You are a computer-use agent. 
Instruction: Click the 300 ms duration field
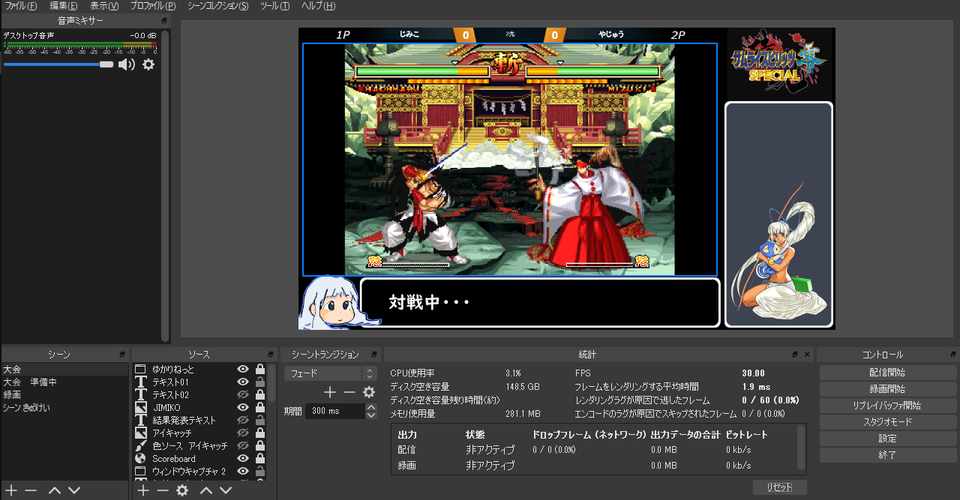click(x=334, y=411)
